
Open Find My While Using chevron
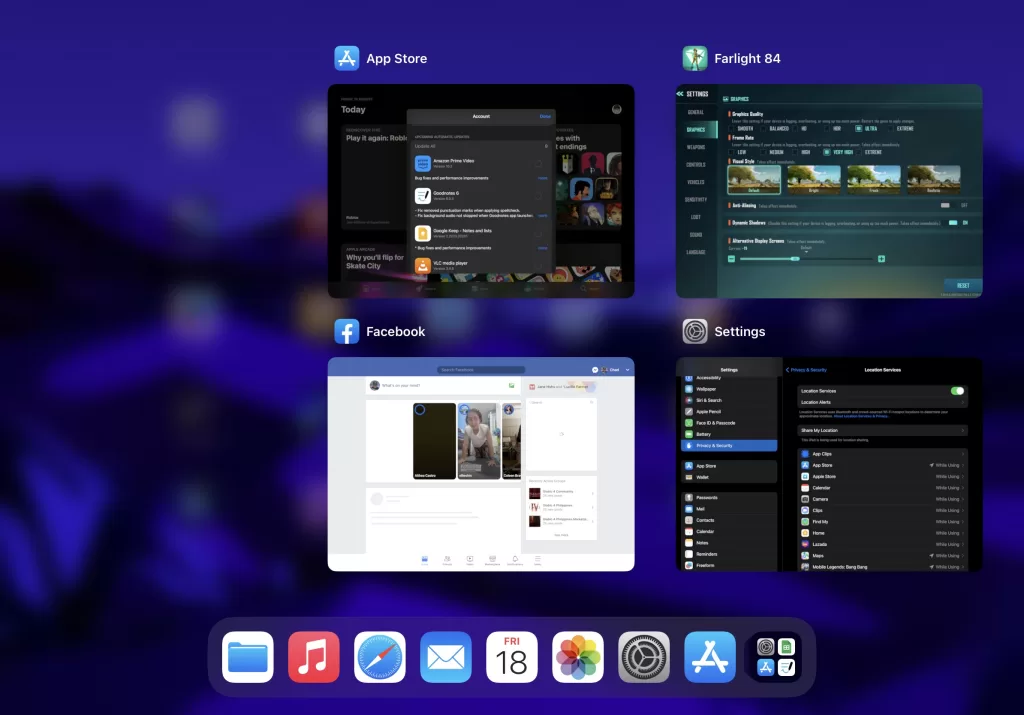click(x=962, y=522)
